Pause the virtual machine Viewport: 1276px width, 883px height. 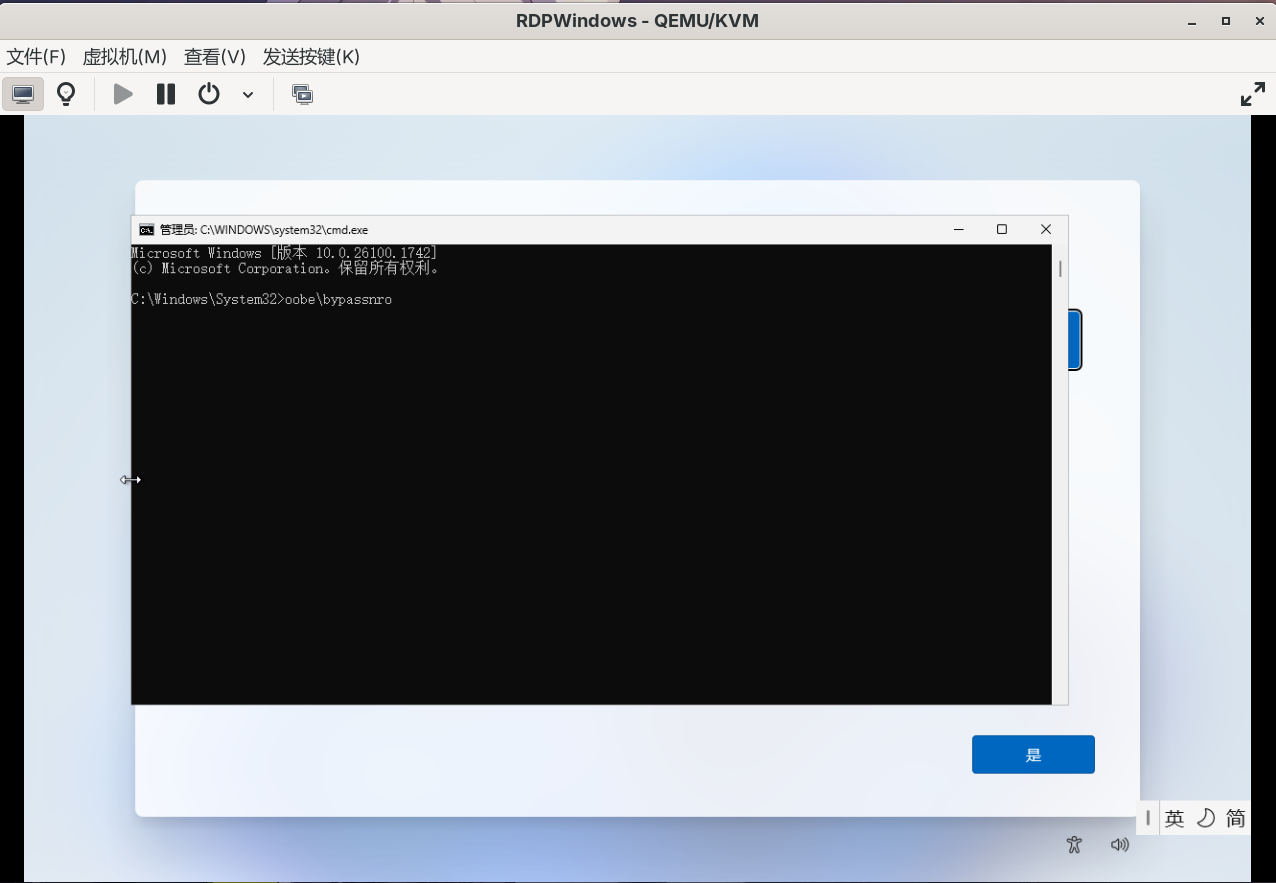(x=166, y=94)
